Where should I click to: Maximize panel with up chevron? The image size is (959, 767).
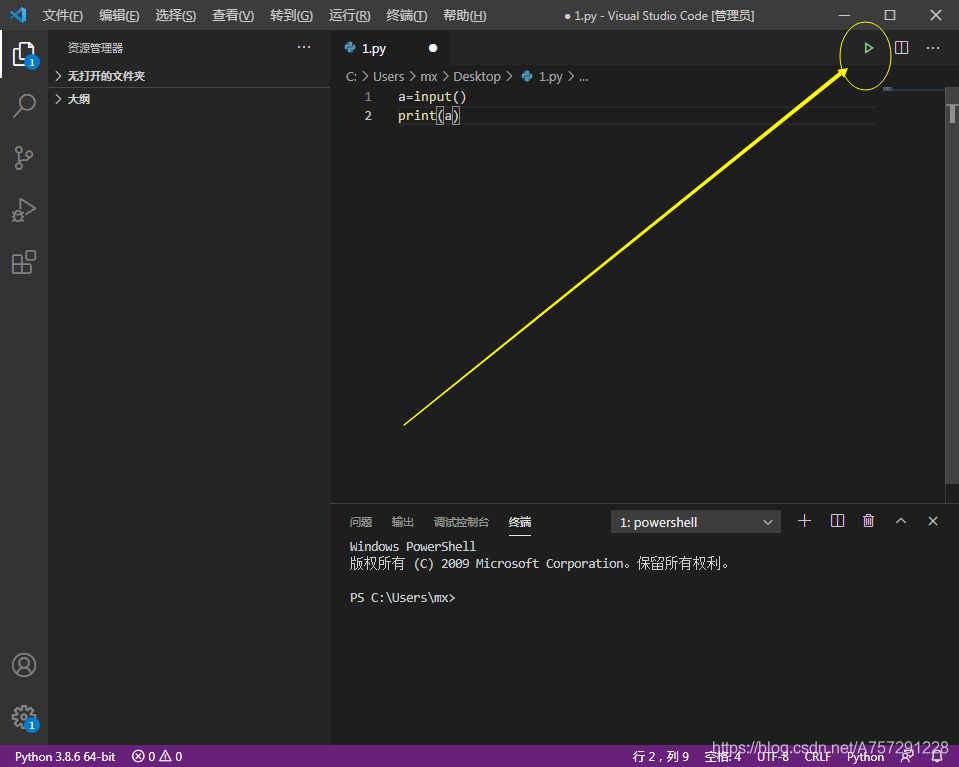click(x=901, y=521)
